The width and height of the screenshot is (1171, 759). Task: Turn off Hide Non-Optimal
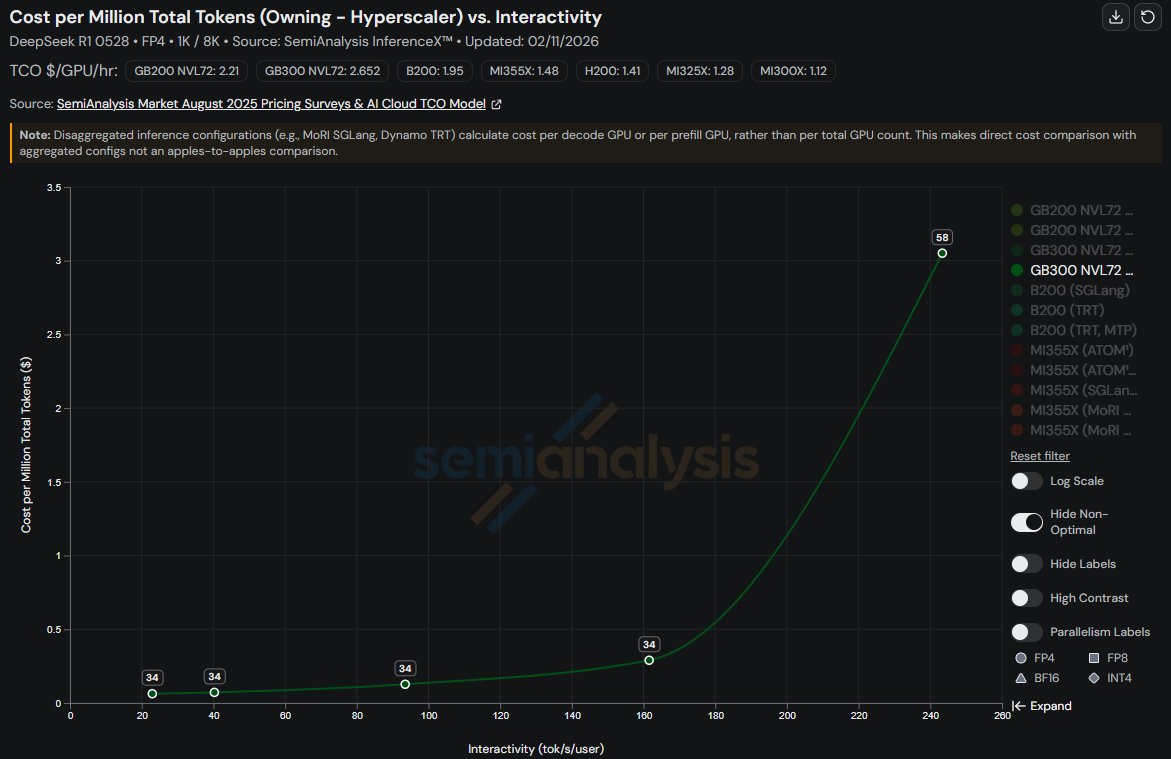click(x=1026, y=522)
